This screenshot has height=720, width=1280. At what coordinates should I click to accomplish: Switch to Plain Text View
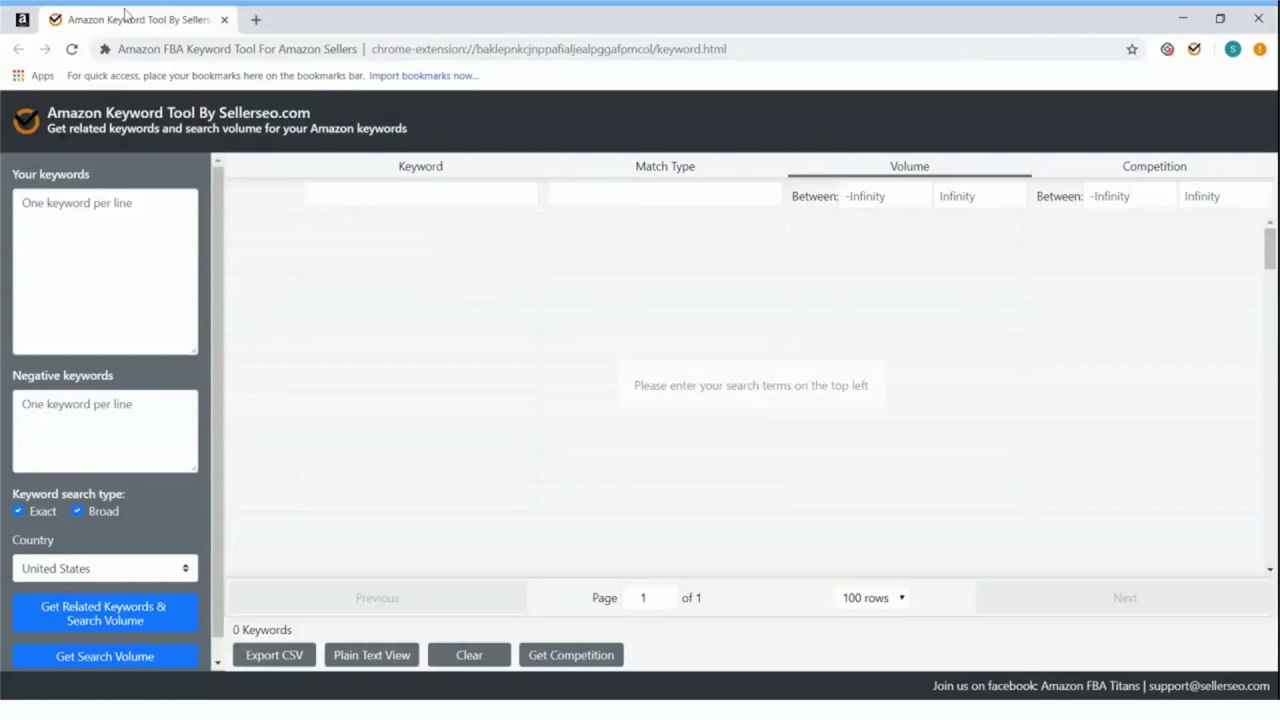tap(372, 655)
